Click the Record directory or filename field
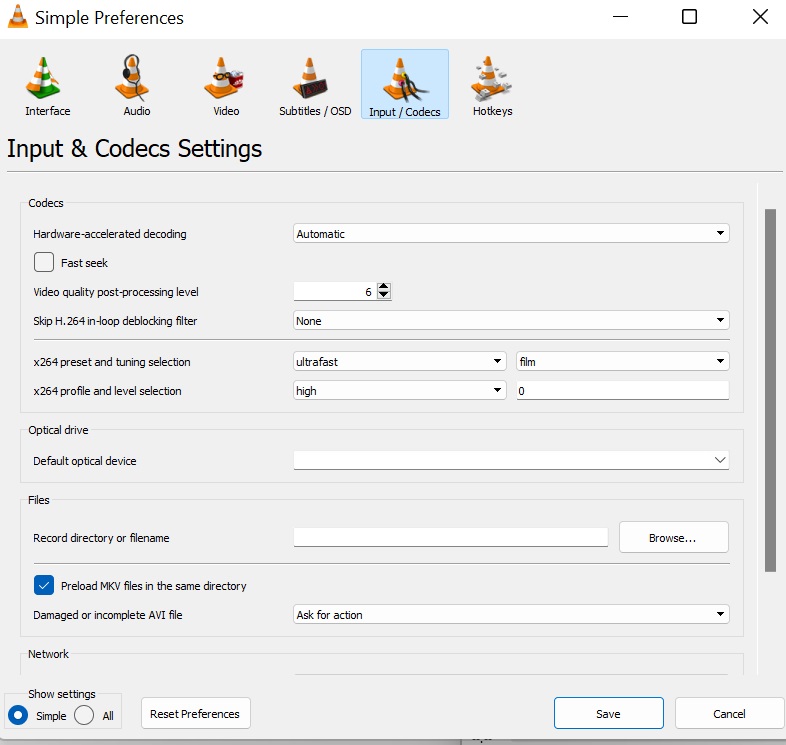Screen dimensions: 786x745 coord(451,537)
